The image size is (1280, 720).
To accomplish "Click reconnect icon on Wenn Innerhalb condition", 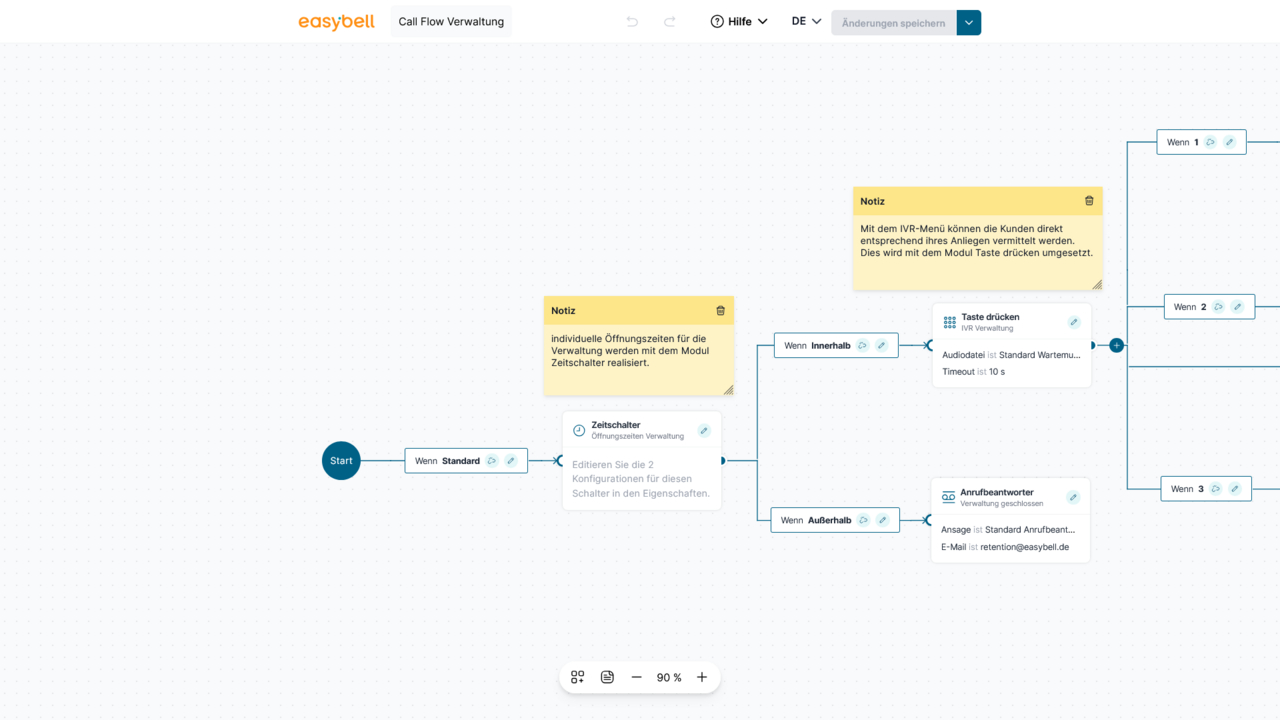I will click(862, 346).
